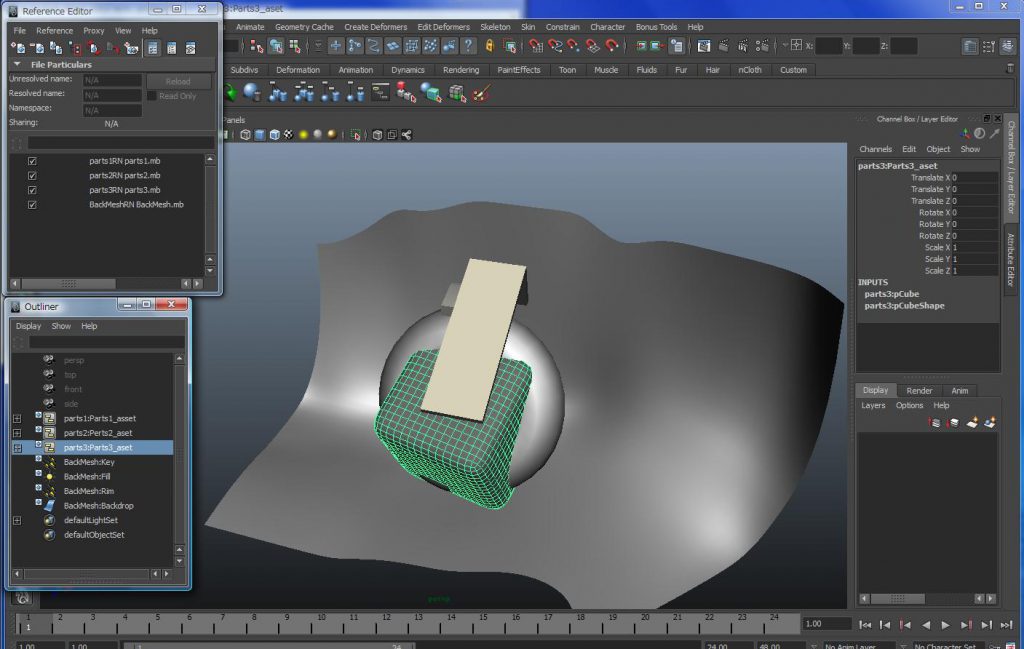Click the question-mark miscellaneous mask icon
Image resolution: width=1024 pixels, height=649 pixels.
(x=468, y=46)
